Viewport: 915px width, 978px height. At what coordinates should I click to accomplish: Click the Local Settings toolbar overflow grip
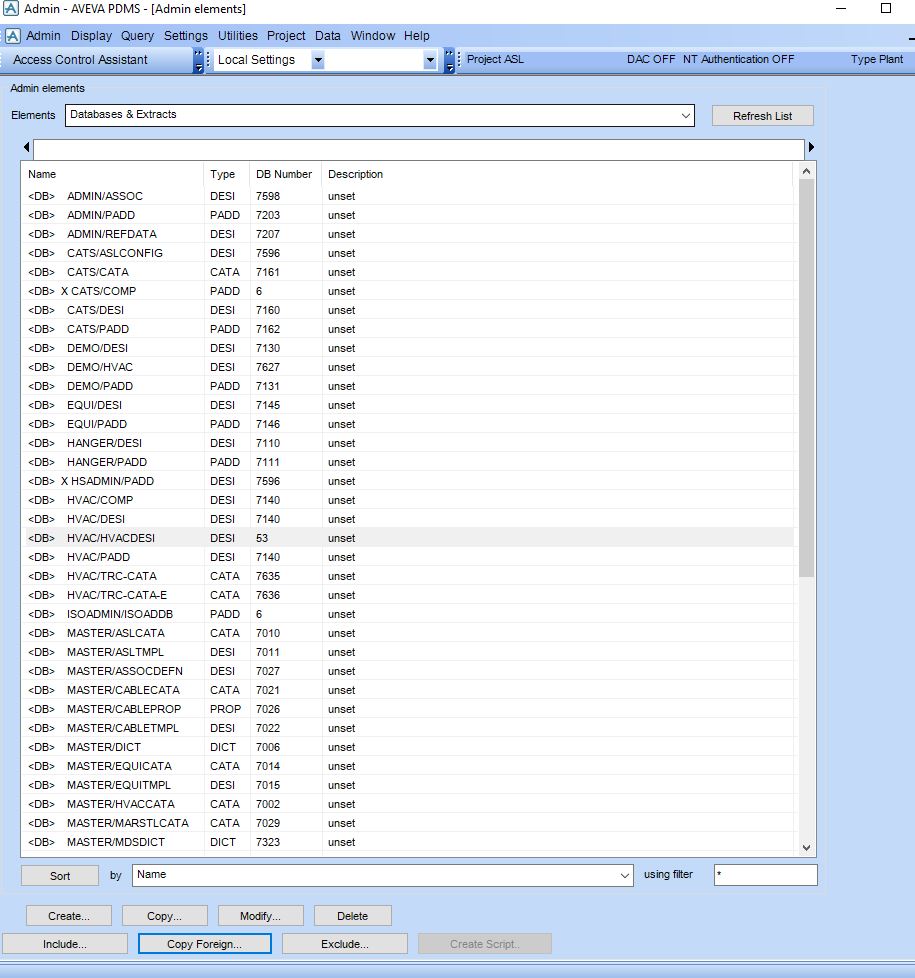pyautogui.click(x=449, y=60)
